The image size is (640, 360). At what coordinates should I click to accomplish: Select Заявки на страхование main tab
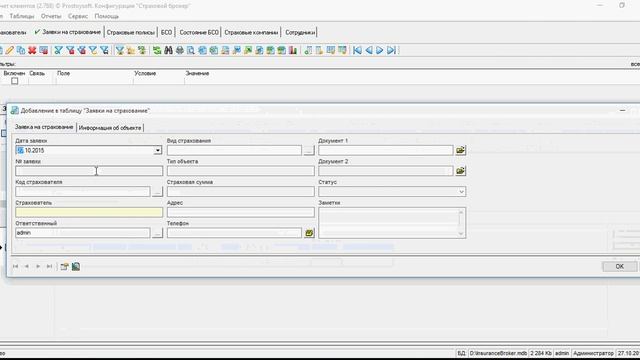click(68, 32)
